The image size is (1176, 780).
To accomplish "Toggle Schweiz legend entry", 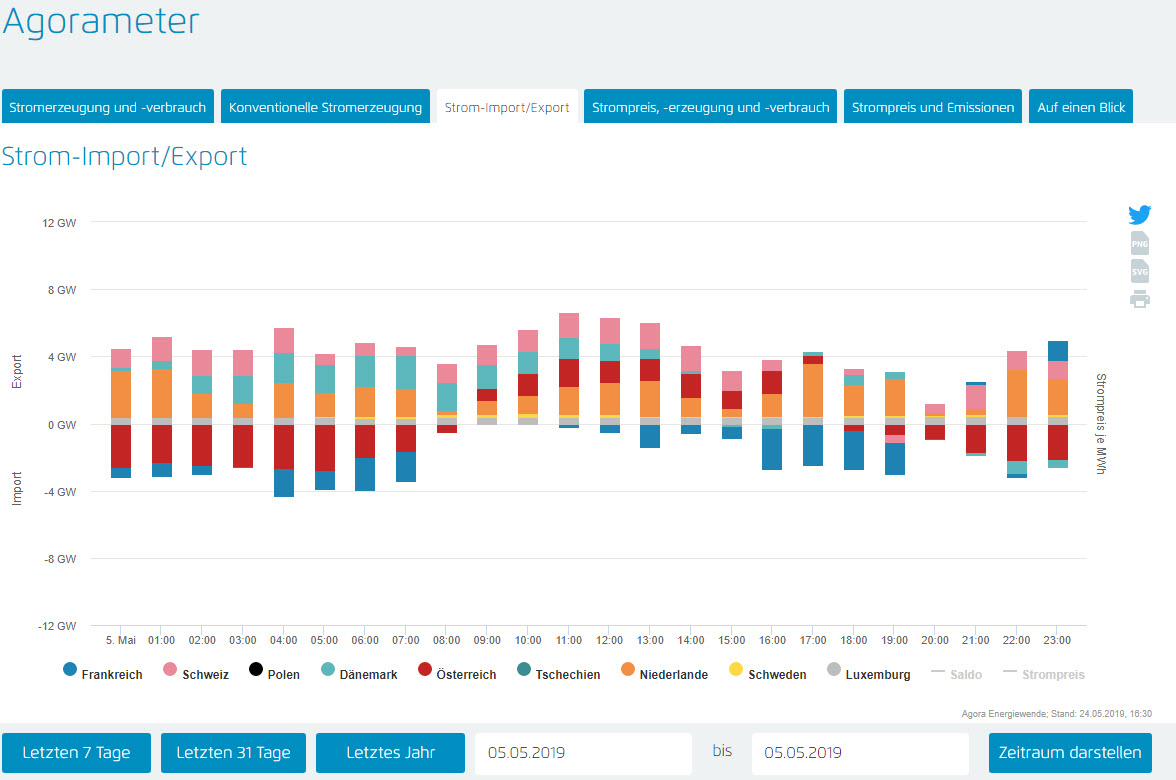I will pyautogui.click(x=195, y=674).
